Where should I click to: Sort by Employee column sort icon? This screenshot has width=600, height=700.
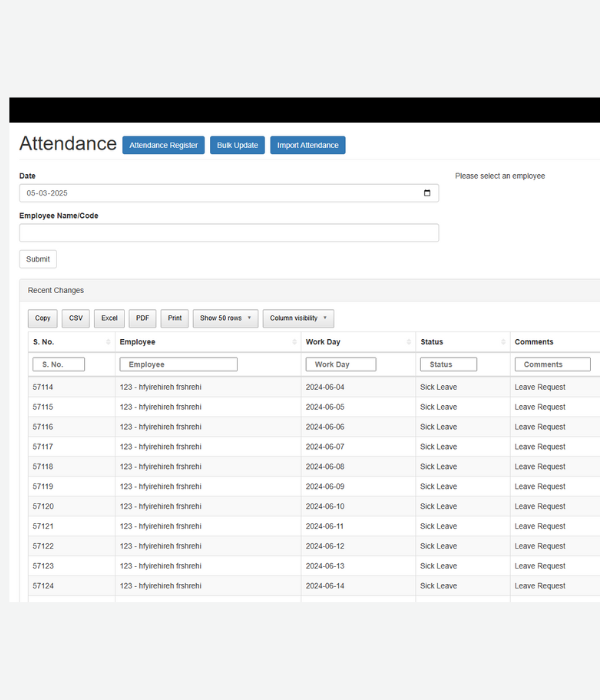[x=293, y=342]
